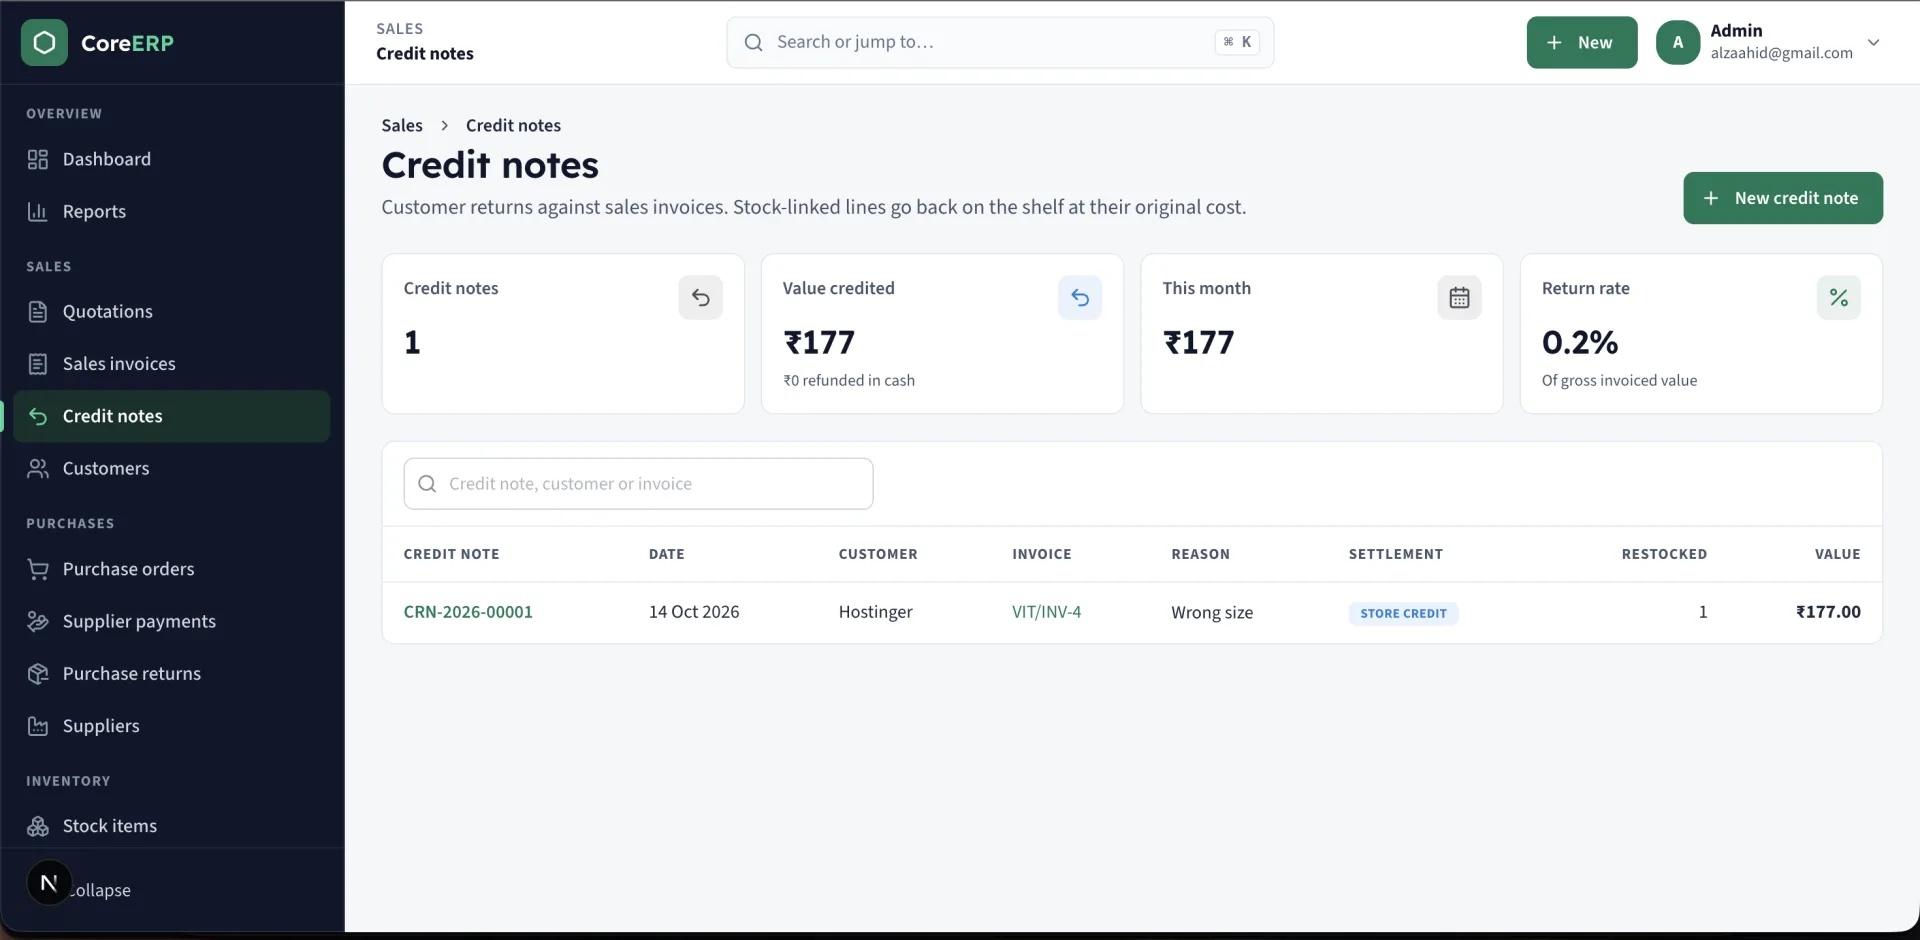Click the Wrong size reason cell
1920x940 pixels.
[1212, 613]
